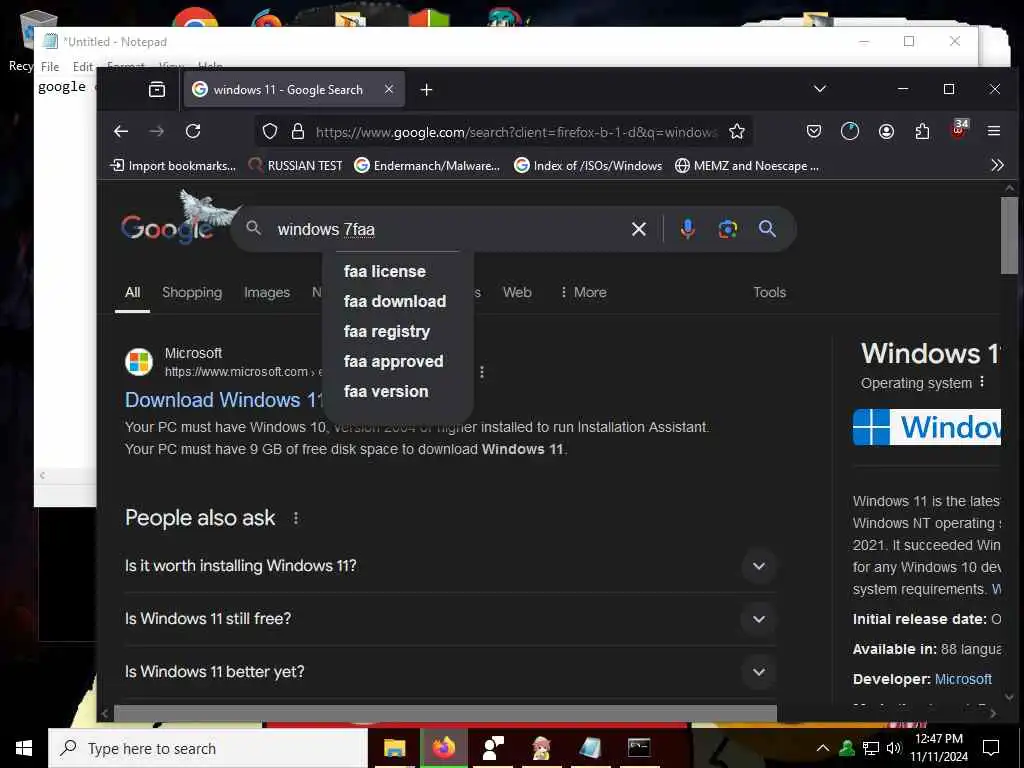The image size is (1024, 768).
Task: Open People also ask options dots
Action: click(296, 518)
